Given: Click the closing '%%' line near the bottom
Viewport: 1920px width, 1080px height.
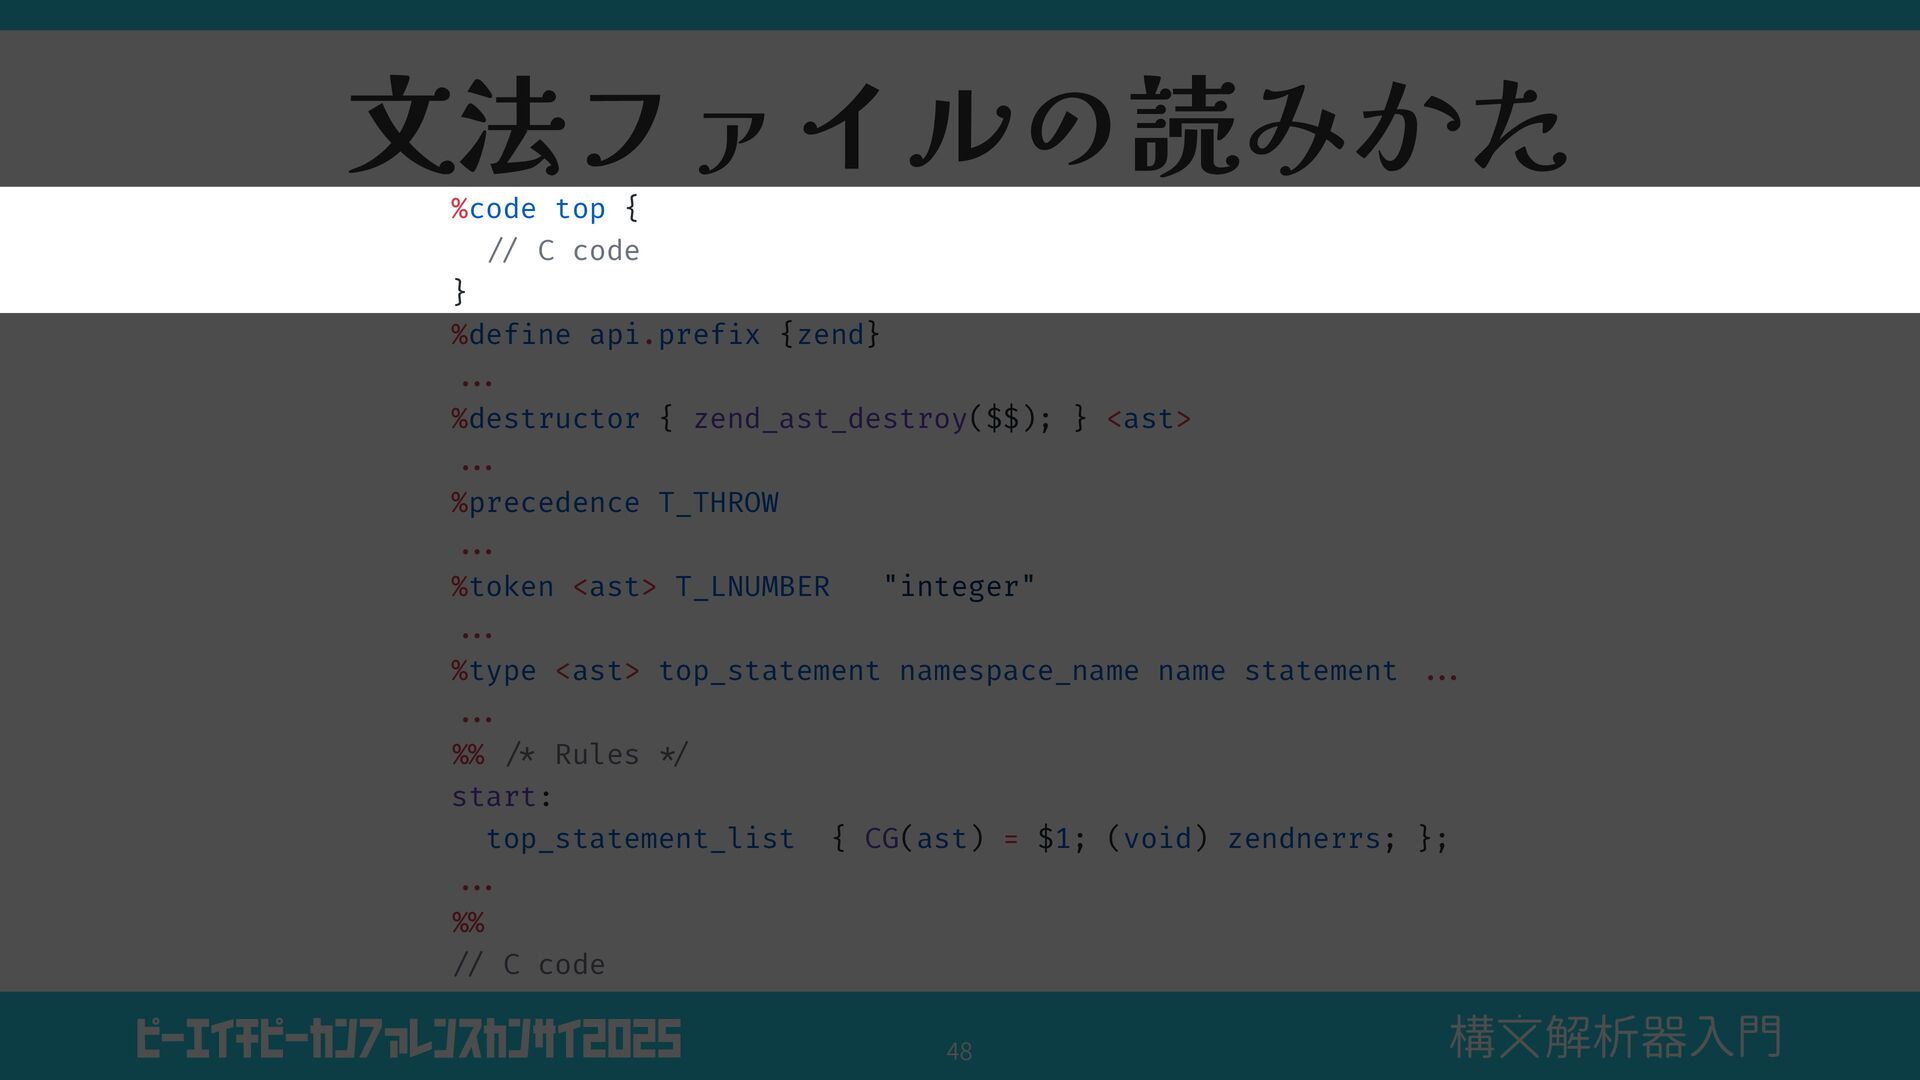Looking at the screenshot, I should coord(468,922).
